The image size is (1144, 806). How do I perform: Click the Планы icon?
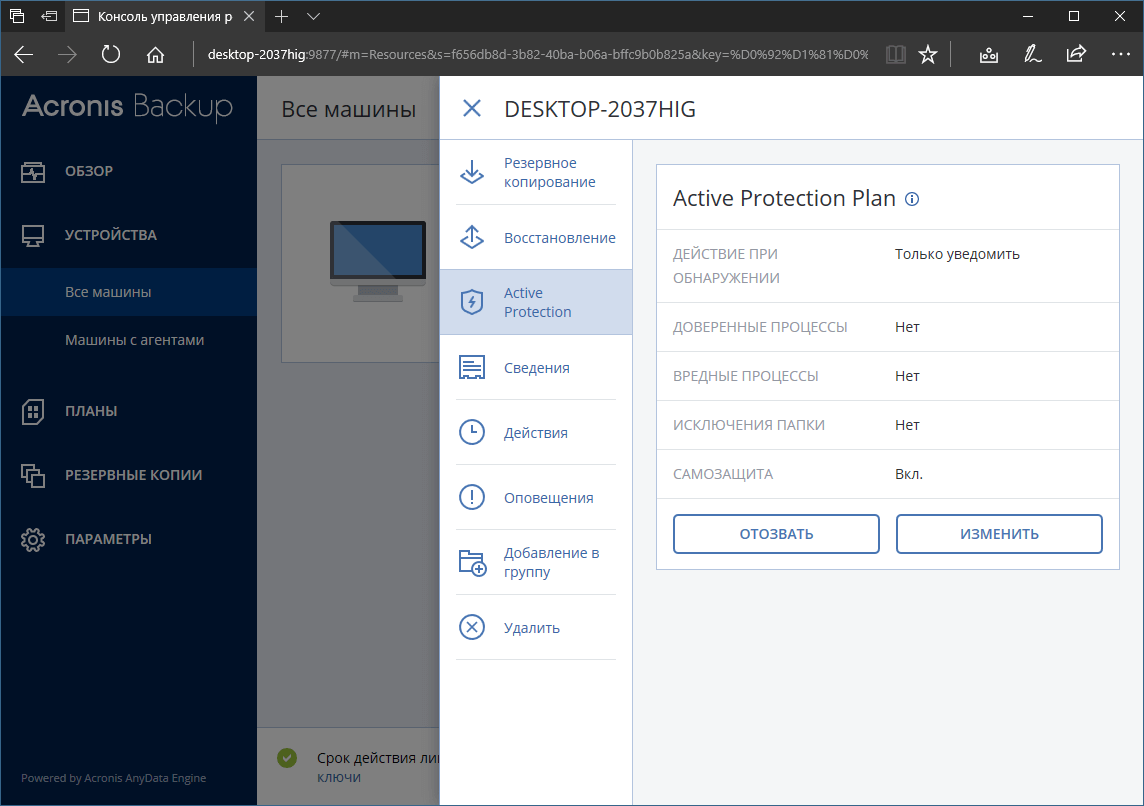pos(33,411)
